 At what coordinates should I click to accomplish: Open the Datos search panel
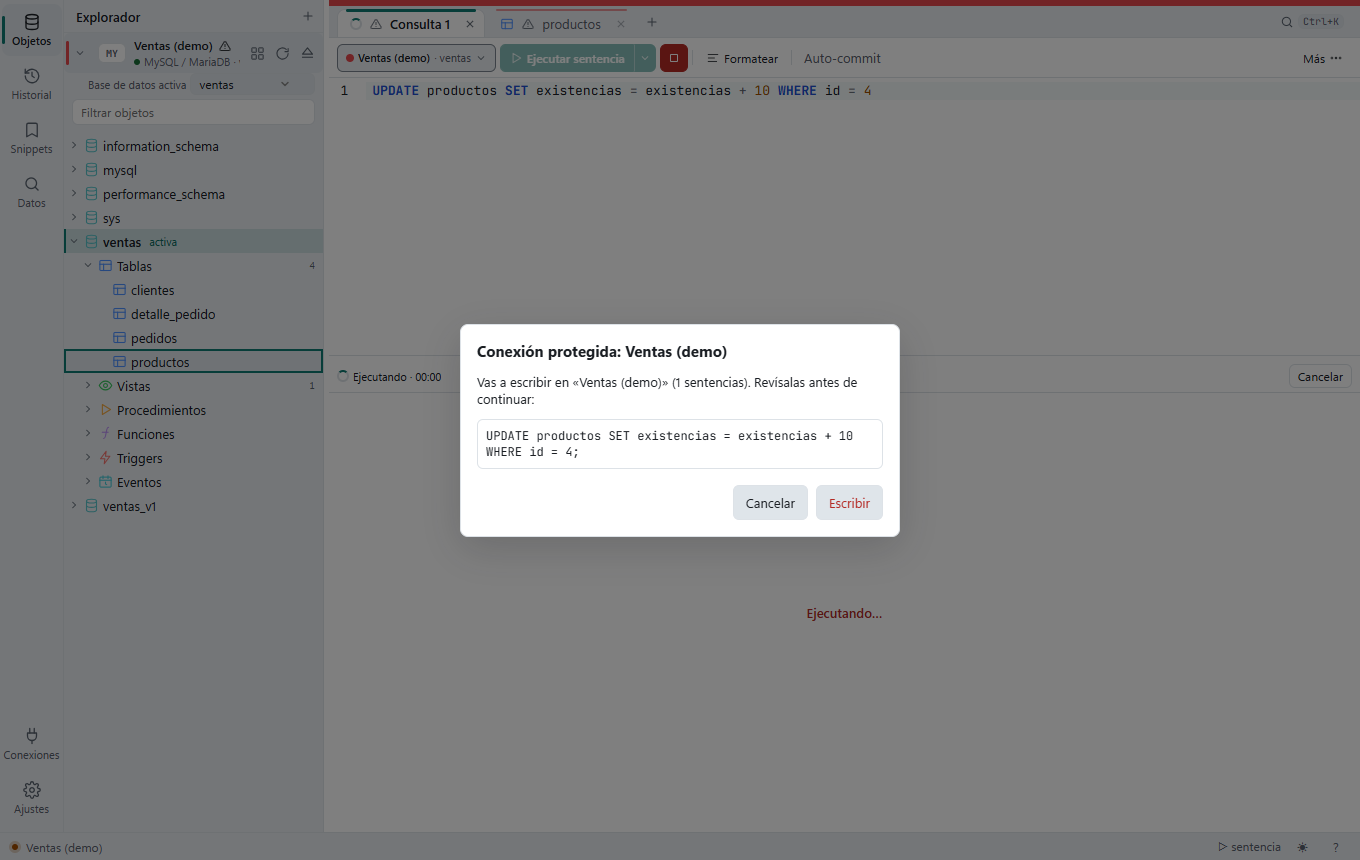(31, 192)
